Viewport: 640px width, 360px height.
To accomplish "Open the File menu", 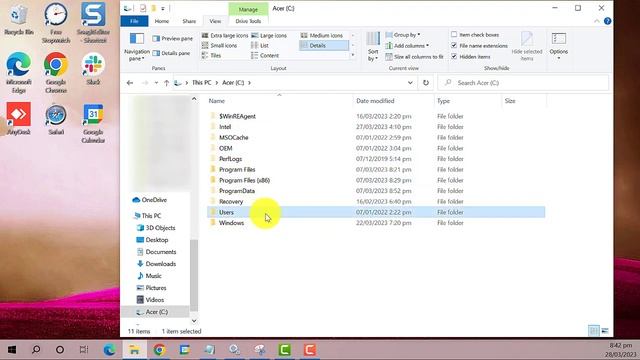I will [x=134, y=21].
